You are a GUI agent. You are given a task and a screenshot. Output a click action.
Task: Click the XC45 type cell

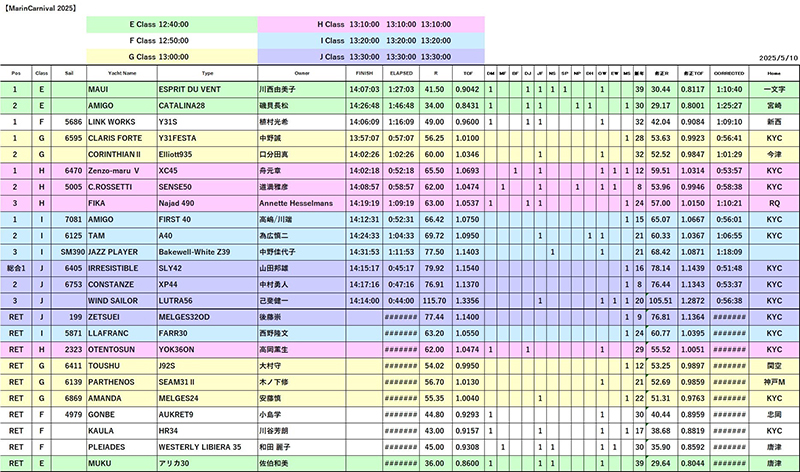[x=207, y=171]
